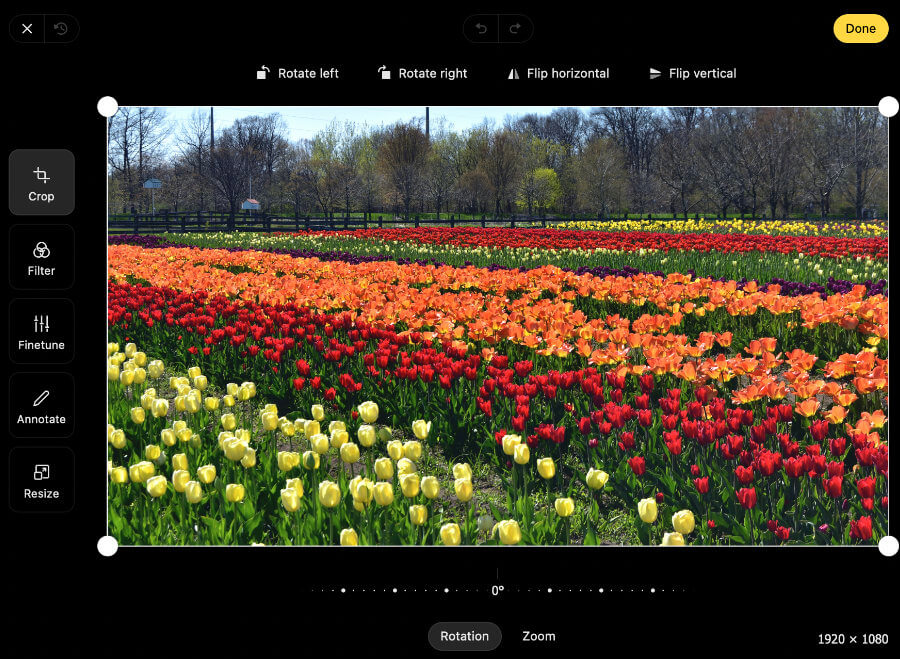900x659 pixels.
Task: Set rotation angle on the 0° slider
Action: click(x=497, y=590)
